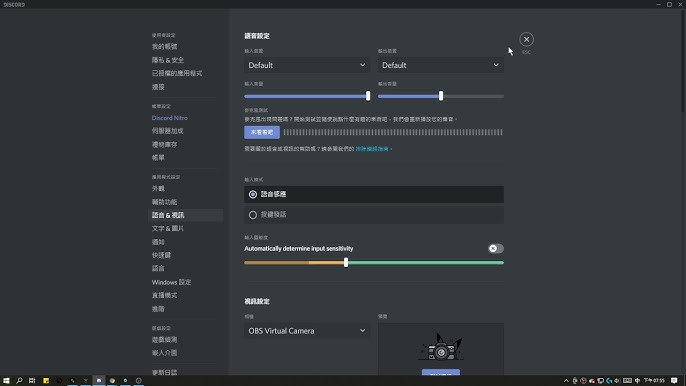
Task: Open the output device Default dropdown
Action: click(x=441, y=65)
